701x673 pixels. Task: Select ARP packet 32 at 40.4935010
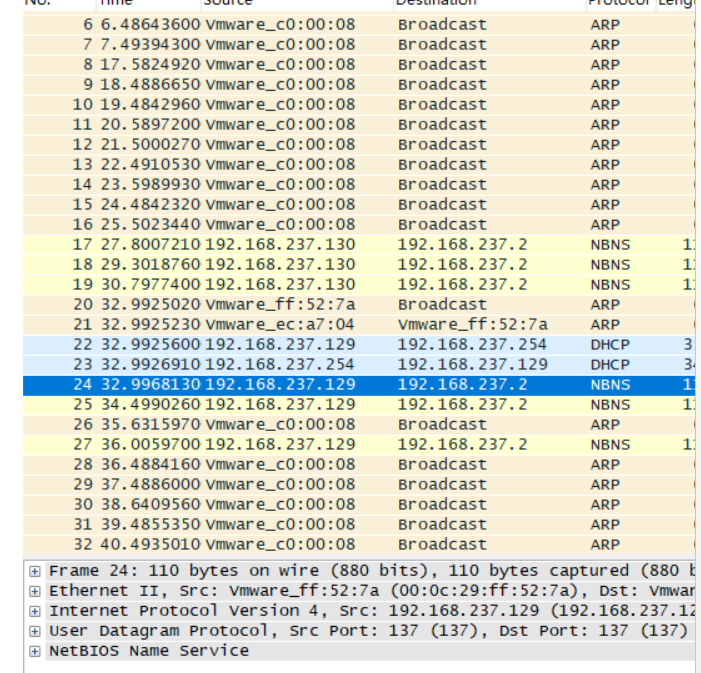click(x=359, y=544)
